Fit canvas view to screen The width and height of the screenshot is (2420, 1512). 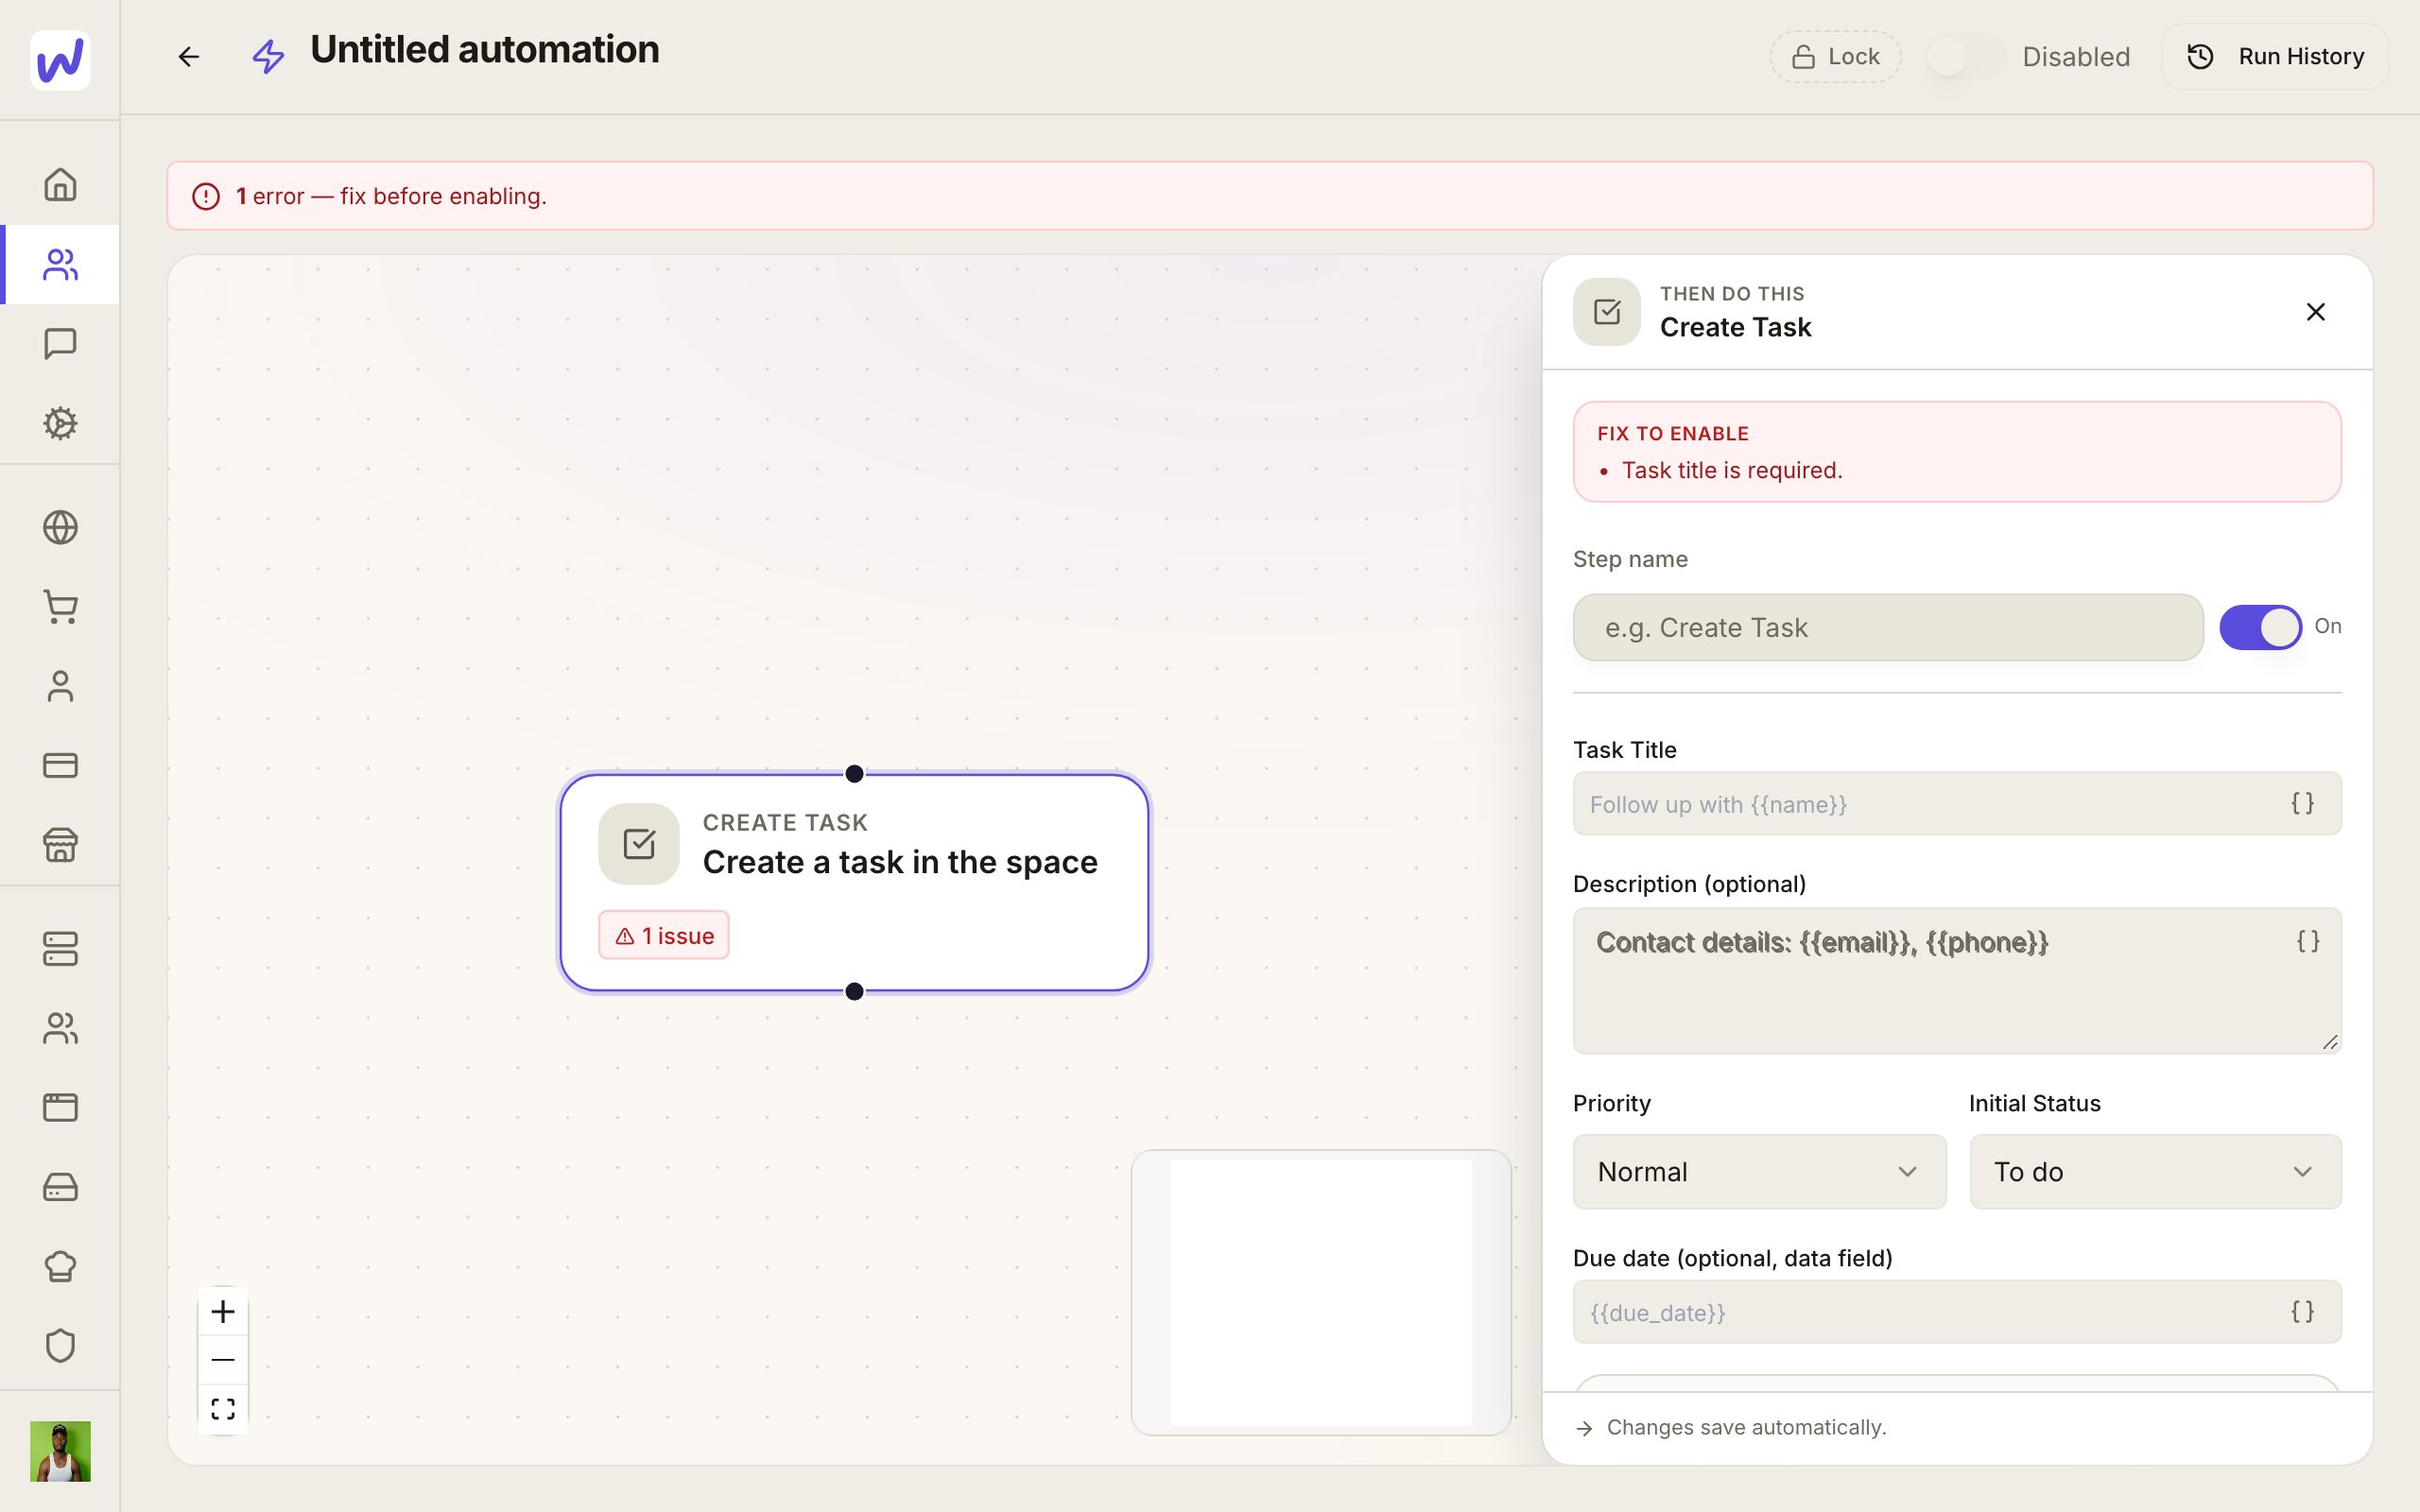(223, 1409)
